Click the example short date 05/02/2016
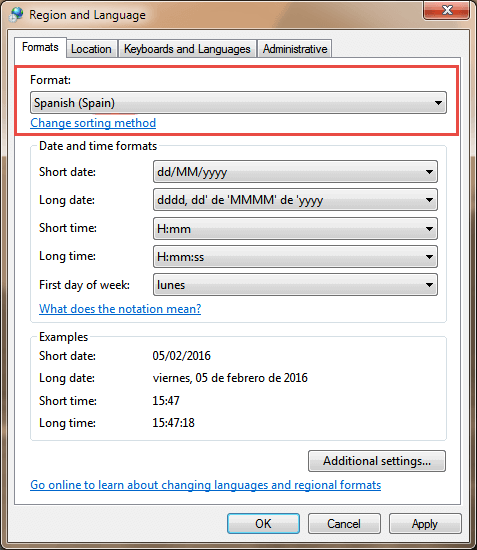Viewport: 477px width, 550px height. 181,356
